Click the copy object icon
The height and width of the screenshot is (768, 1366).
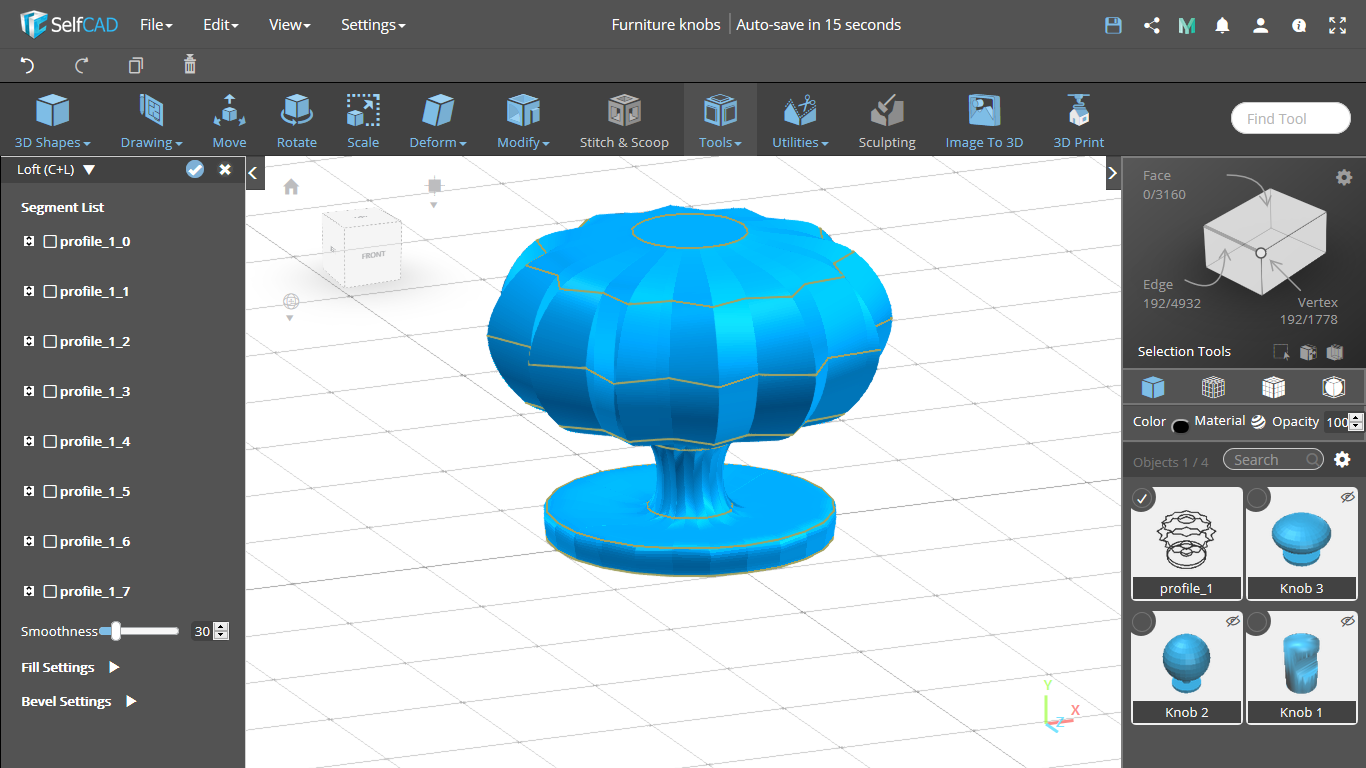[136, 65]
